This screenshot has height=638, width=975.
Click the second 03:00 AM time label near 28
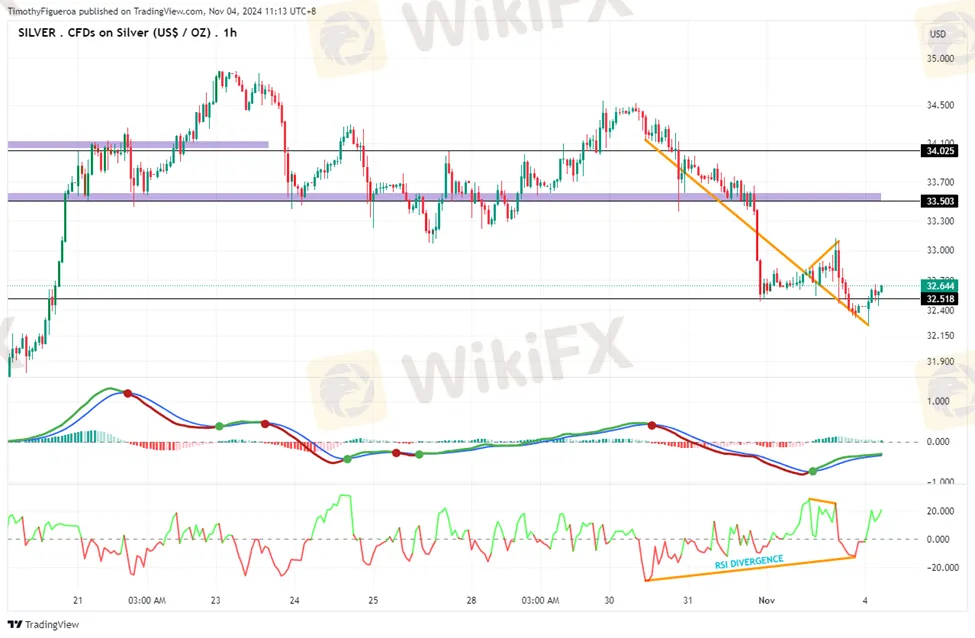pos(540,600)
